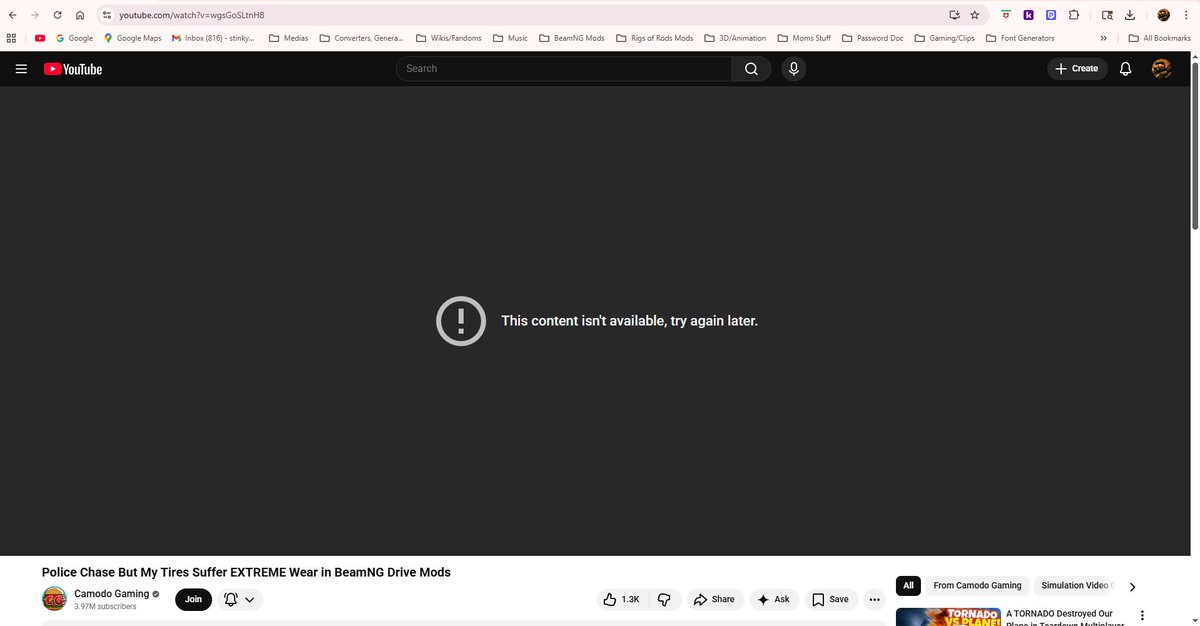This screenshot has width=1200, height=626.
Task: Open the Tornado vs Plane video thumbnail
Action: point(948,616)
